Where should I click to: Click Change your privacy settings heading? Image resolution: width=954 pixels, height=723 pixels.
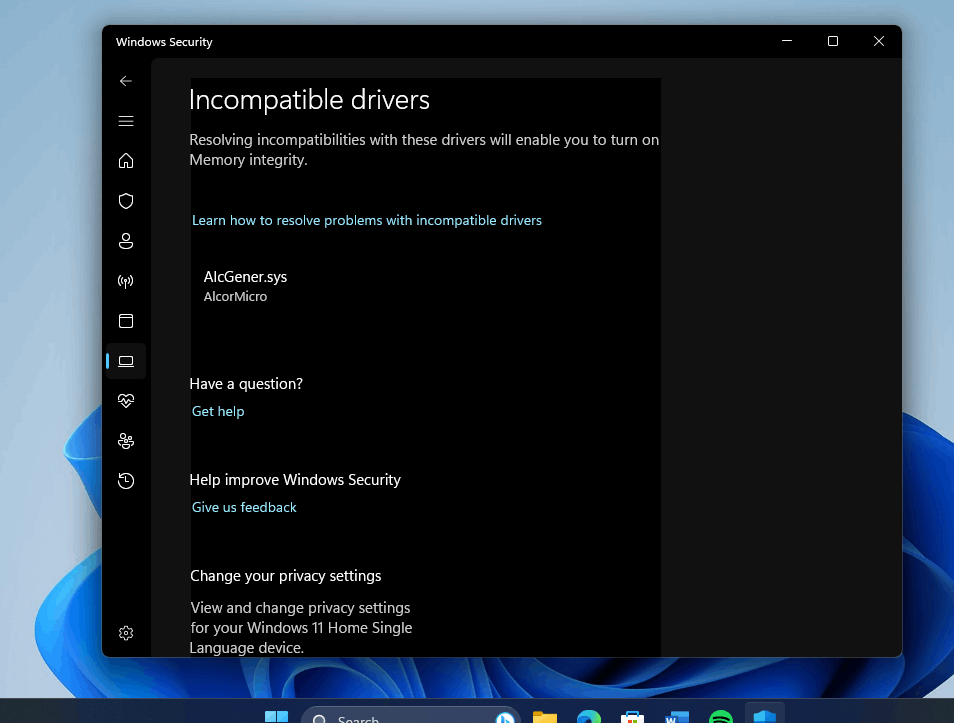(285, 576)
